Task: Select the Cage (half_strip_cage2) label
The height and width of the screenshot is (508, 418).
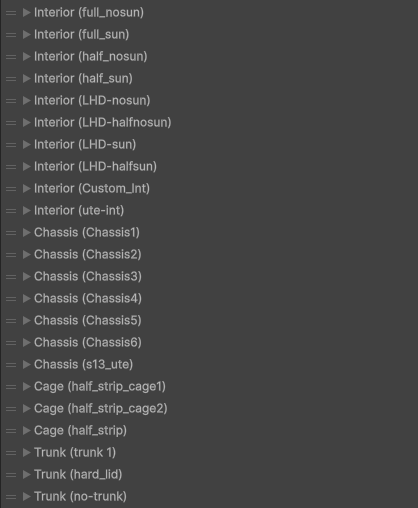Action: tap(101, 409)
